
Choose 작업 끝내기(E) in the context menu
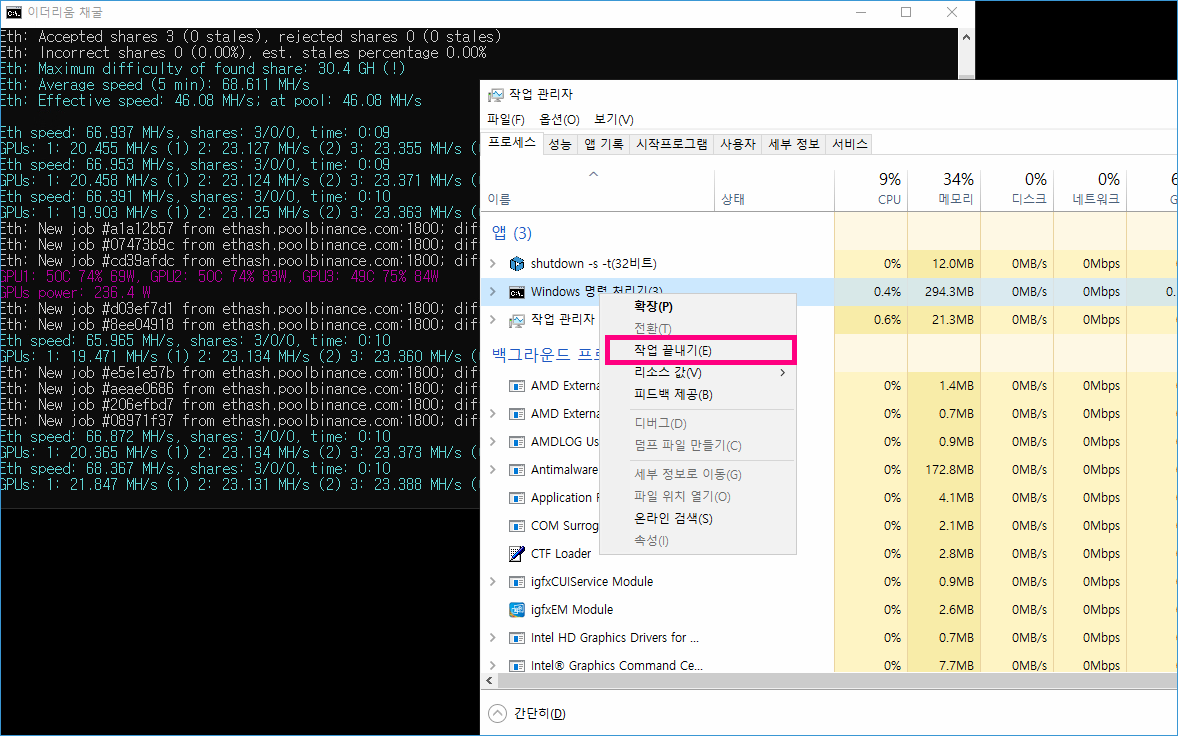[698, 351]
